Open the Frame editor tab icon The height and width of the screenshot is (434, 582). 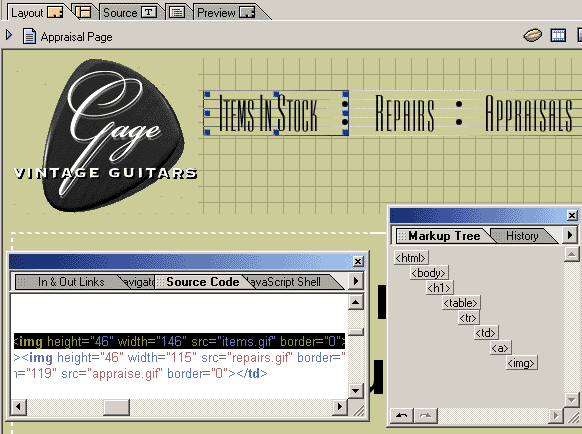(x=83, y=12)
